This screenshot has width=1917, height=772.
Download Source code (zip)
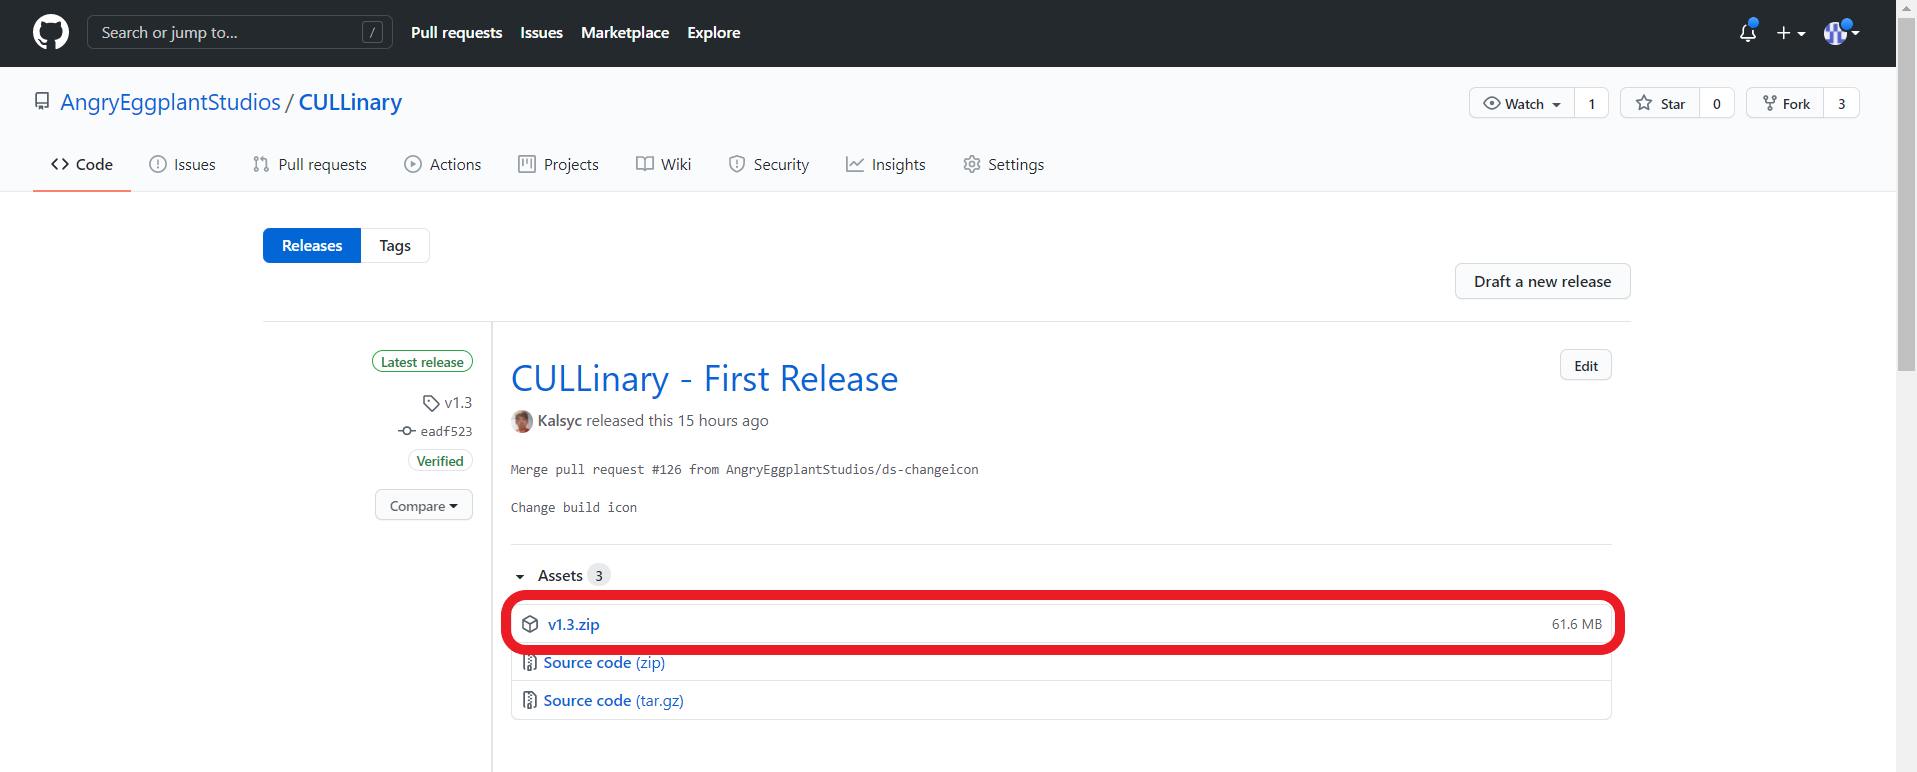pyautogui.click(x=604, y=662)
